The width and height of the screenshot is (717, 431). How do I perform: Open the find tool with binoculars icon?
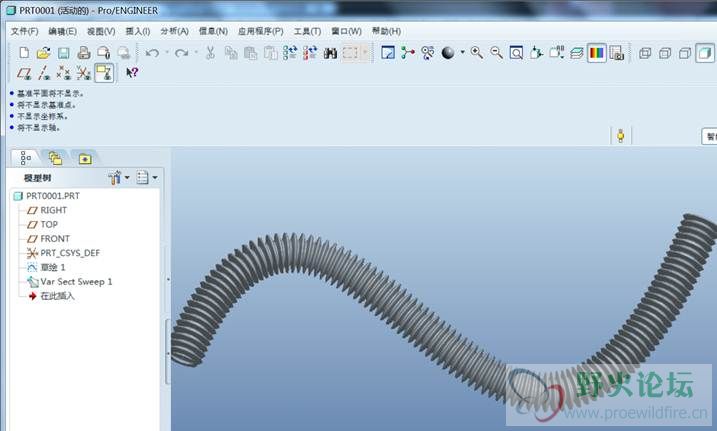(x=330, y=53)
